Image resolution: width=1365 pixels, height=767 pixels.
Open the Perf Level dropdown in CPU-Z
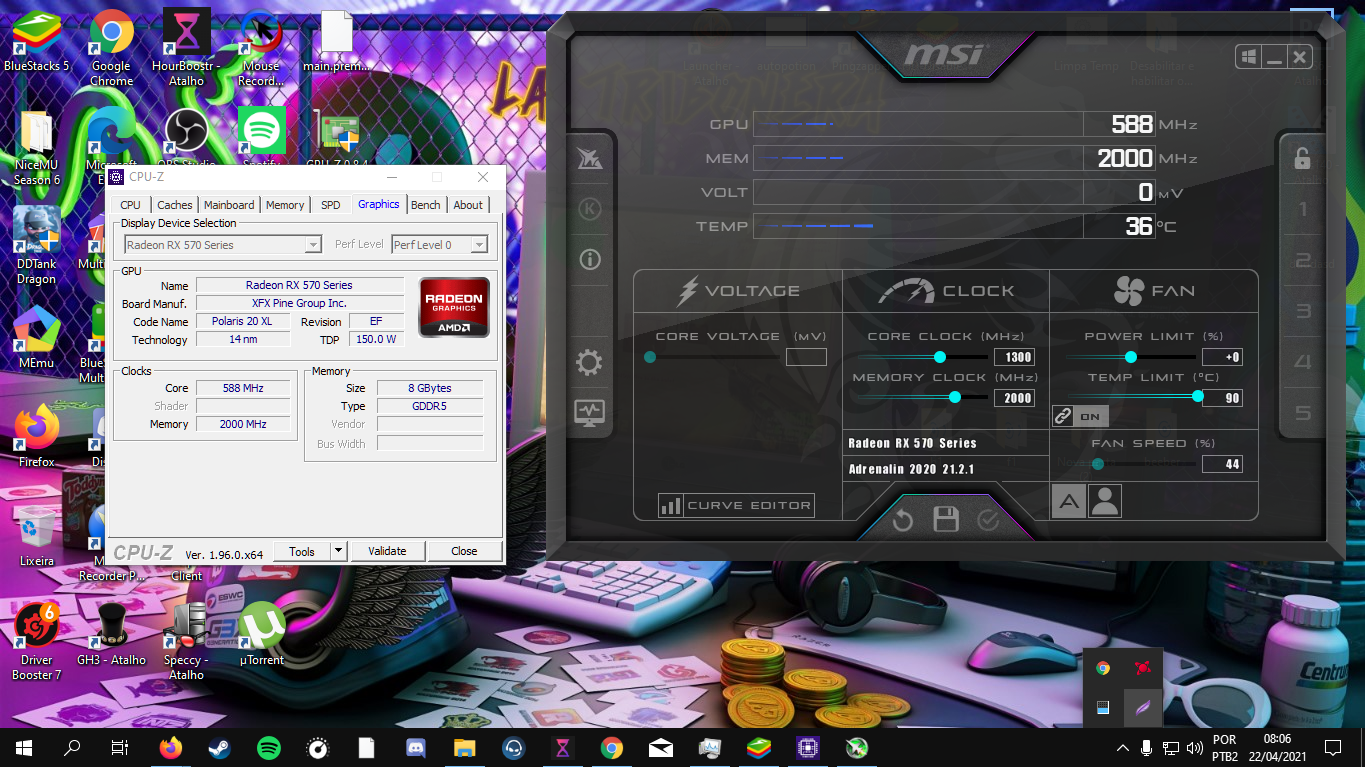point(440,245)
